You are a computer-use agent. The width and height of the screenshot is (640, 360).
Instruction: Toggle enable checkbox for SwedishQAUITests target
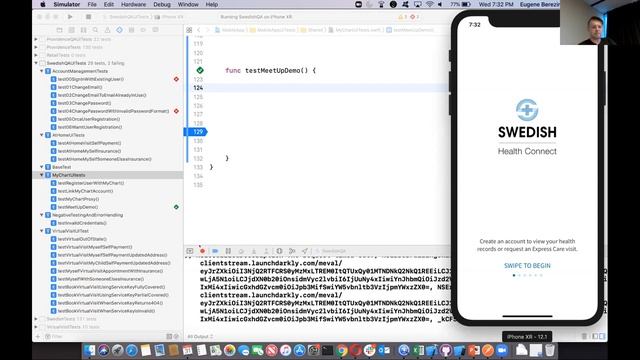click(x=42, y=63)
